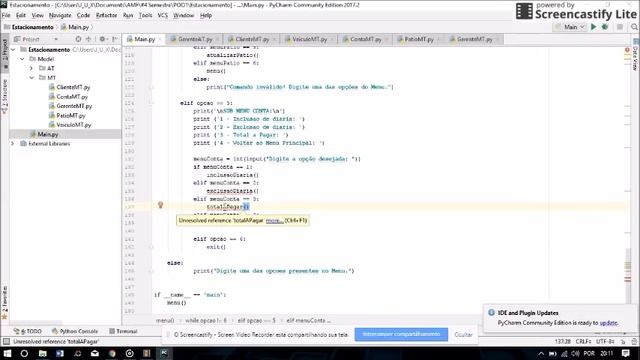Run the Main configuration with green play
Viewport: 640px width, 360px height.
click(x=593, y=27)
